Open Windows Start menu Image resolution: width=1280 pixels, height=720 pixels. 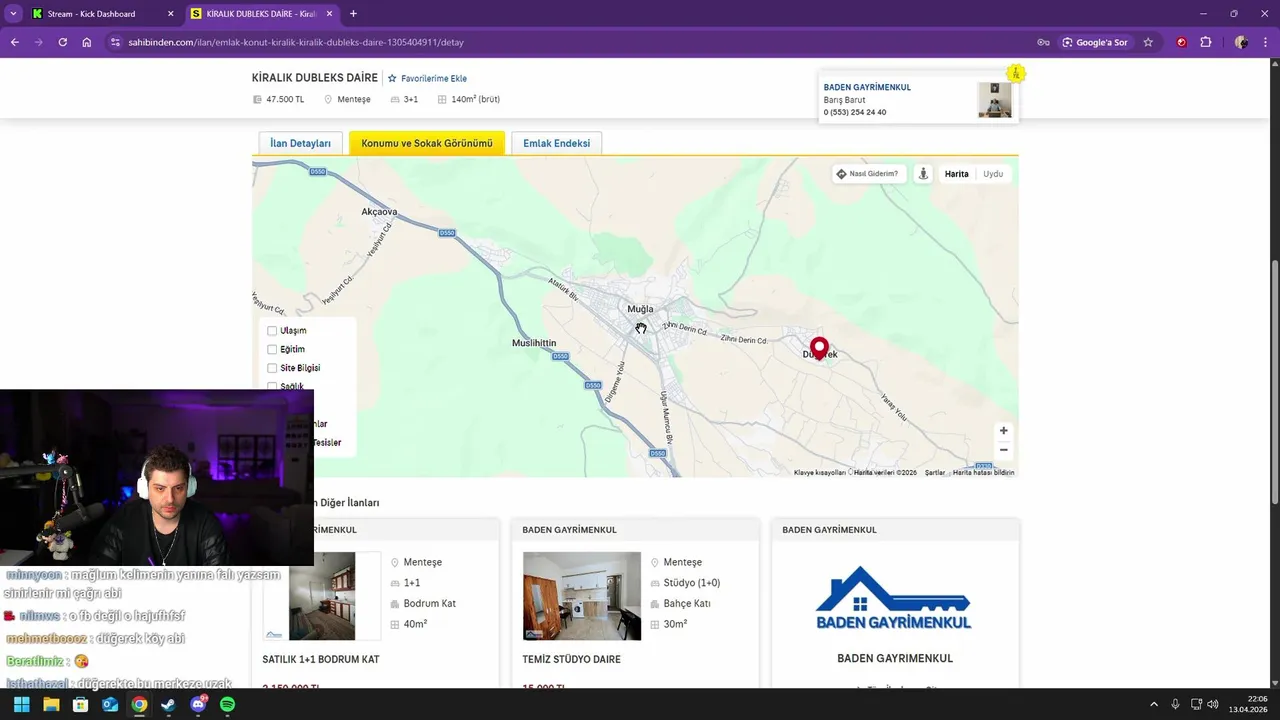pyautogui.click(x=21, y=704)
